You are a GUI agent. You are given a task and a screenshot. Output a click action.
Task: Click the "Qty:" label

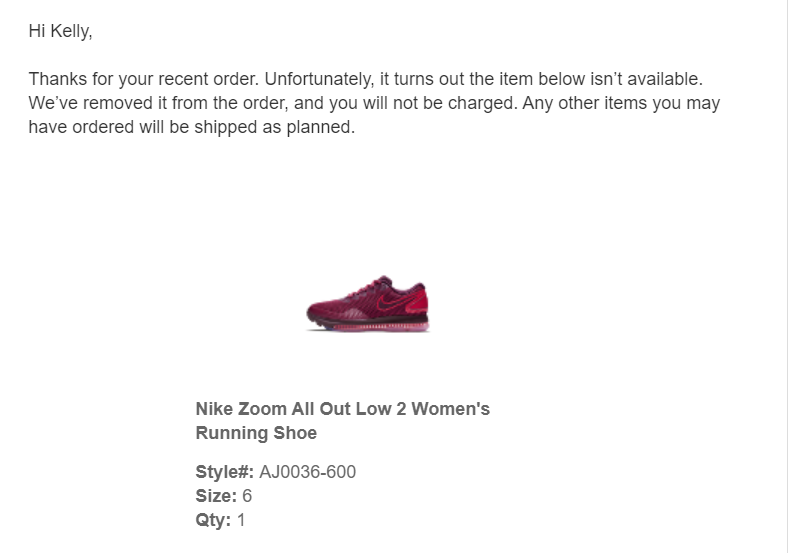coord(213,520)
